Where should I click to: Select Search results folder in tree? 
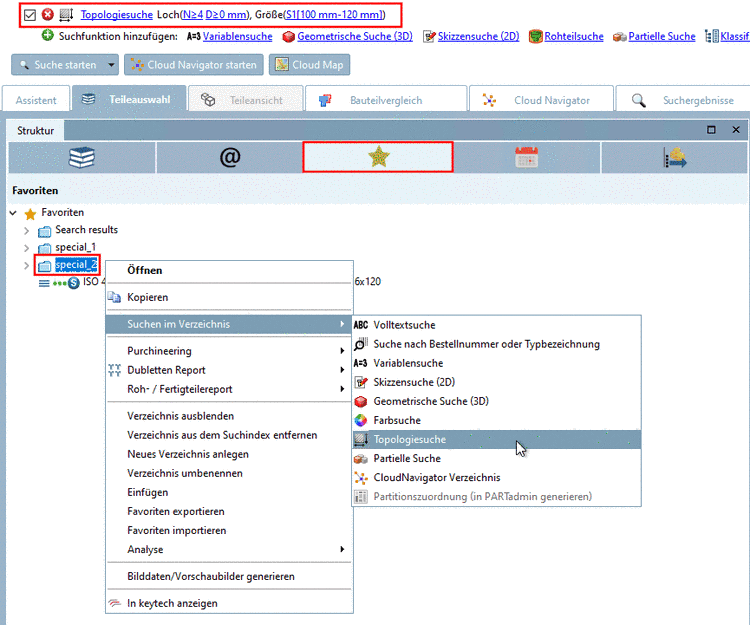pos(86,230)
